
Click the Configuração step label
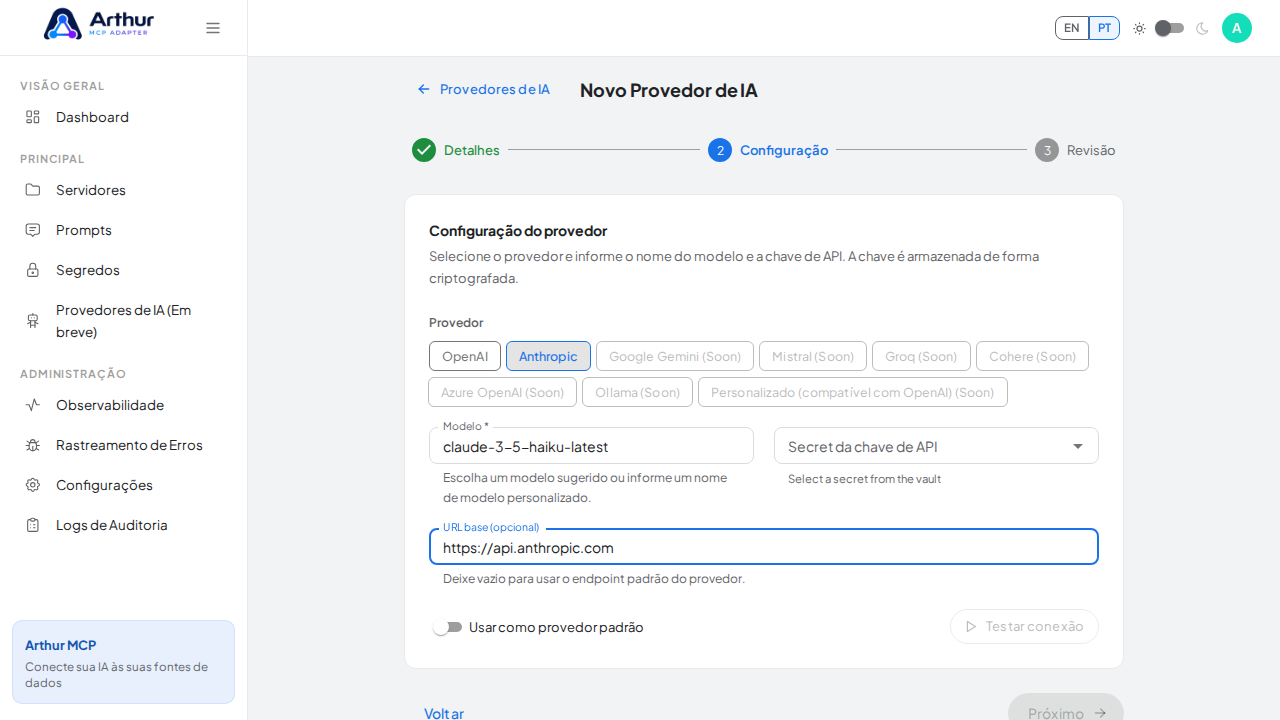784,150
